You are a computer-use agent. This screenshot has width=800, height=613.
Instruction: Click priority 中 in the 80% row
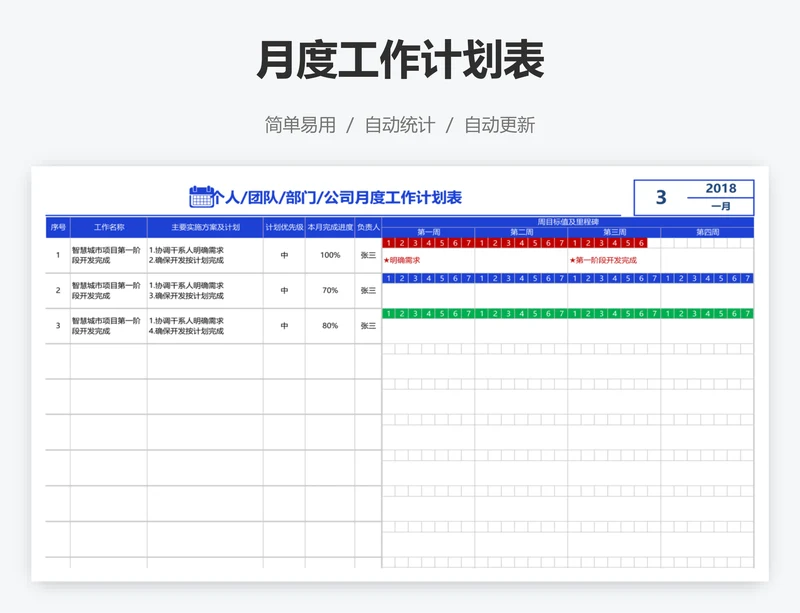[x=284, y=326]
